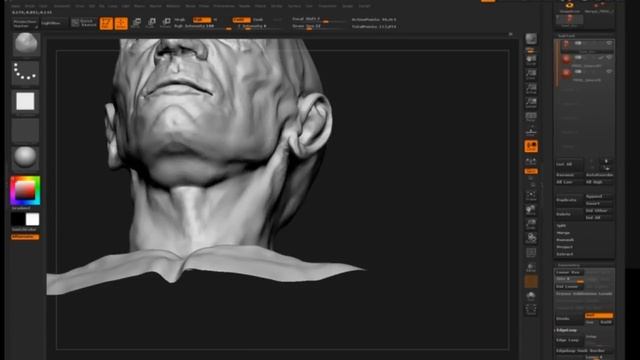Expand the Split section
Viewport: 640px width, 360px height.
click(562, 226)
